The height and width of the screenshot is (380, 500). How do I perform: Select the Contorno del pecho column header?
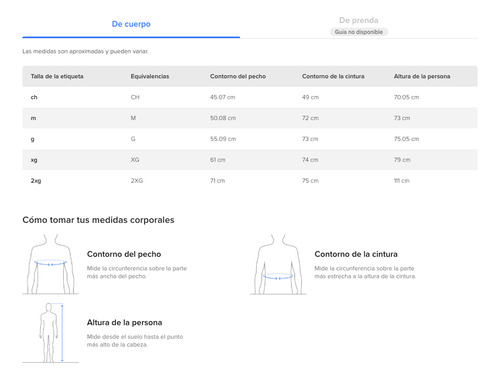(238, 76)
